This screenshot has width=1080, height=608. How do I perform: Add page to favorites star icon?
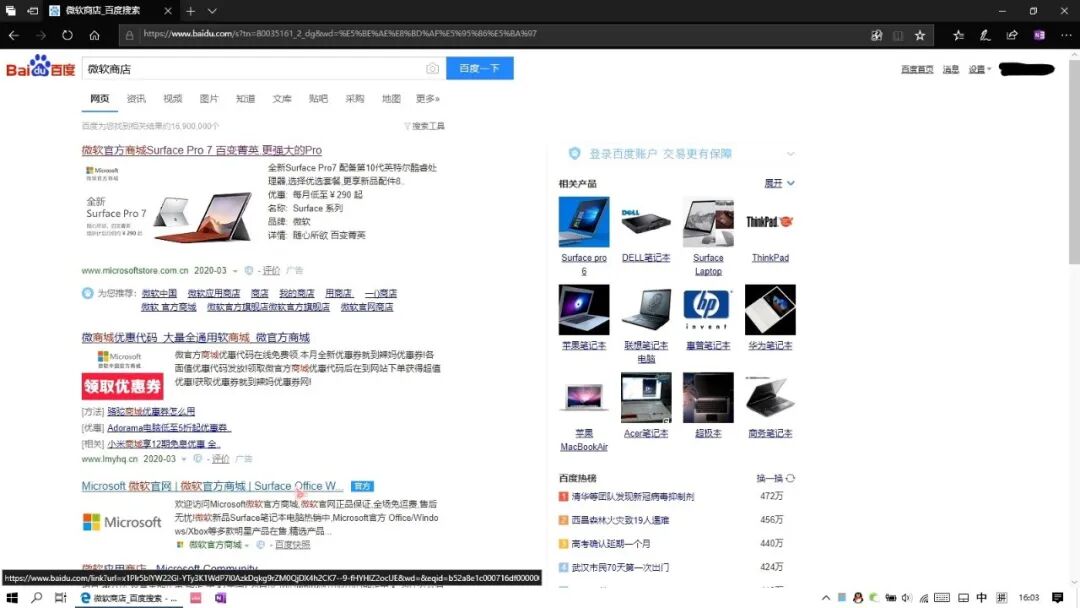pos(920,35)
